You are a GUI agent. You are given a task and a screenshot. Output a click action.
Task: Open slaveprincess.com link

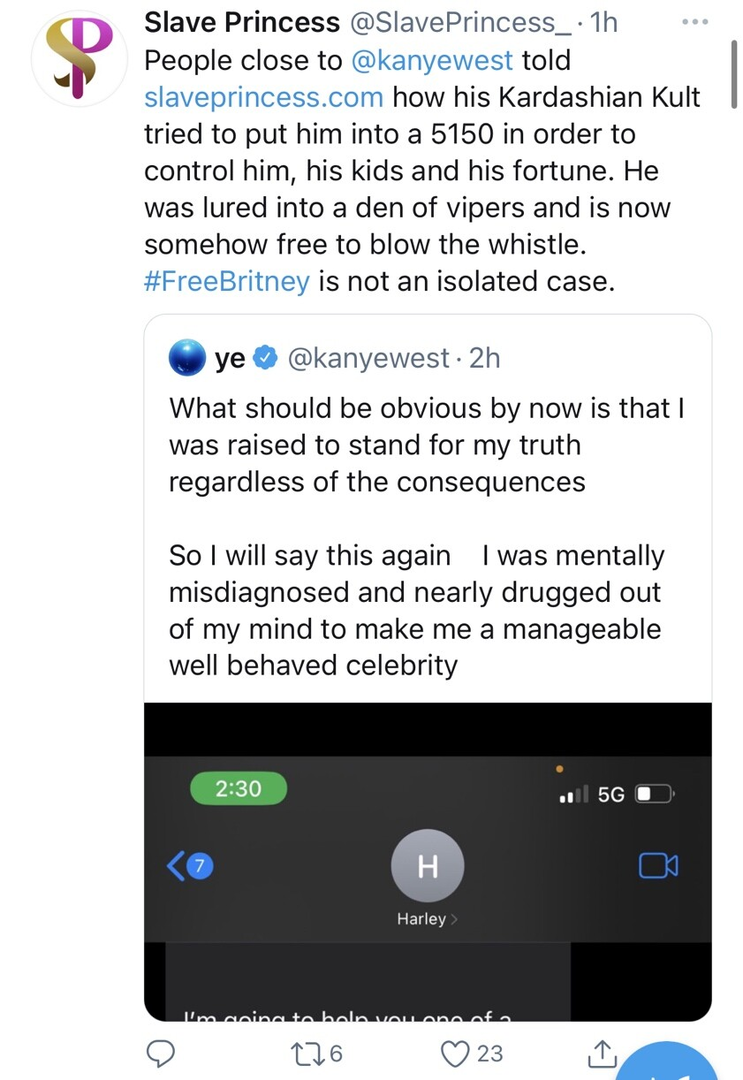[264, 97]
